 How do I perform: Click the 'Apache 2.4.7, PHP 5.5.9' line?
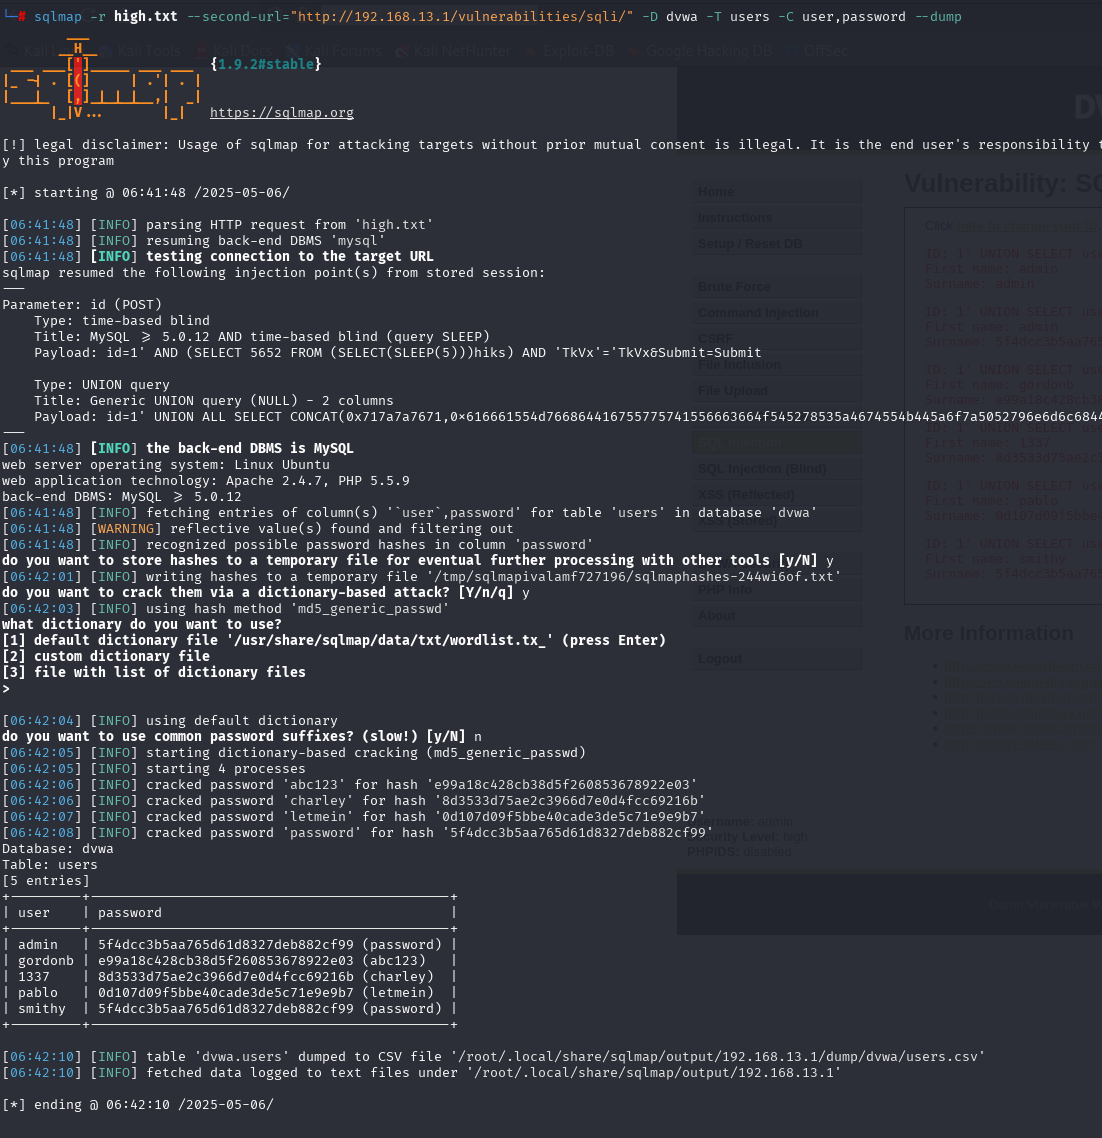[x=205, y=480]
